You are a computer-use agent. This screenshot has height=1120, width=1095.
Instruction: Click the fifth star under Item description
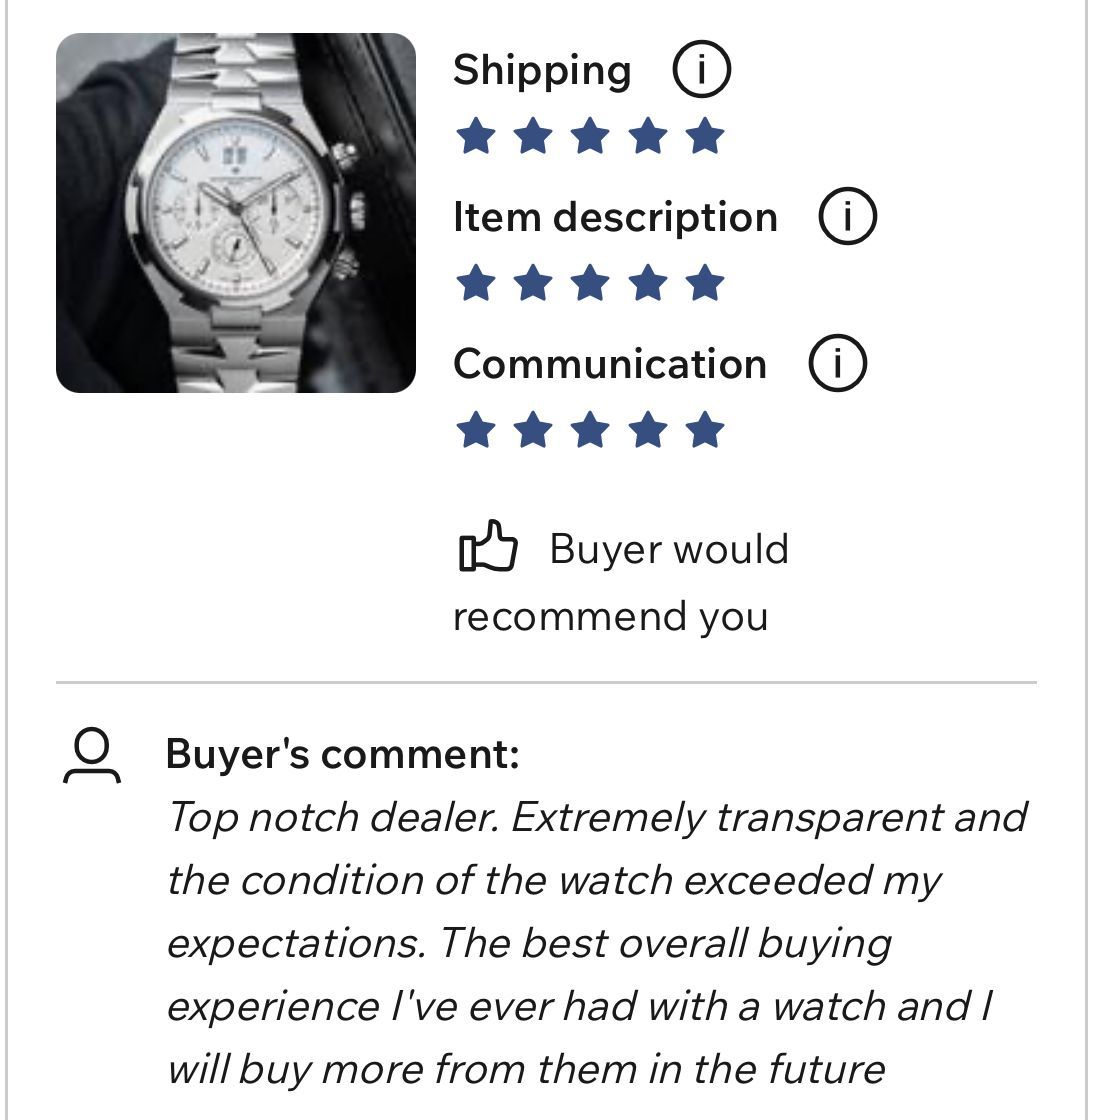click(705, 283)
